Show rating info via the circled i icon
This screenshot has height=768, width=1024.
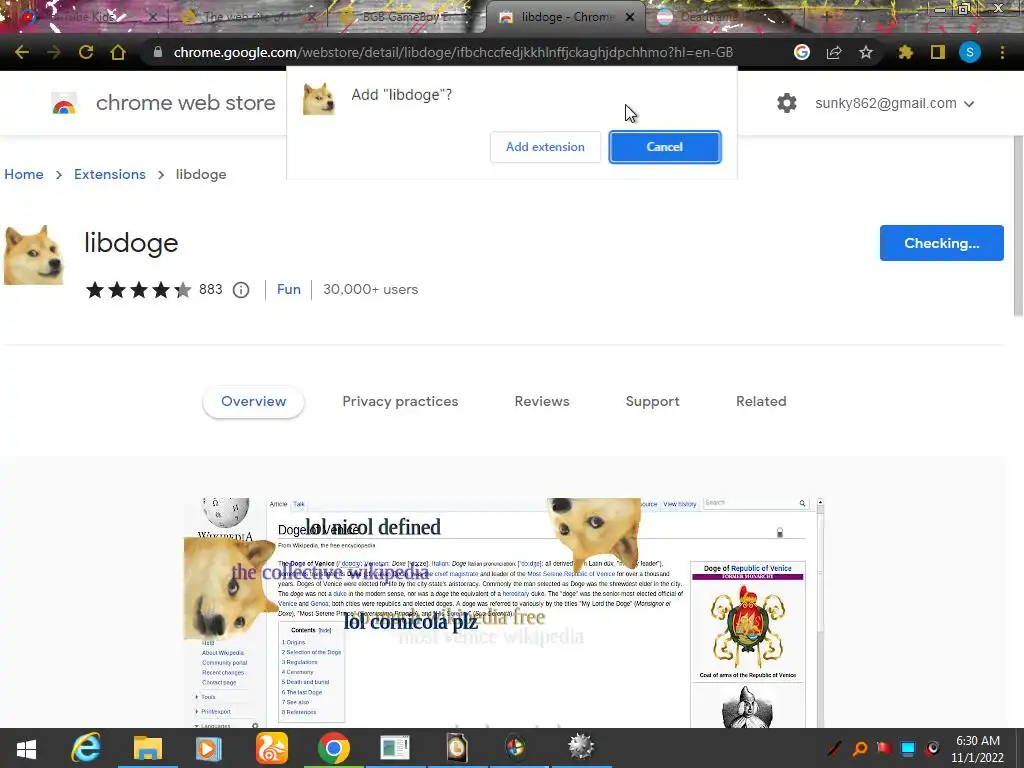pos(241,290)
